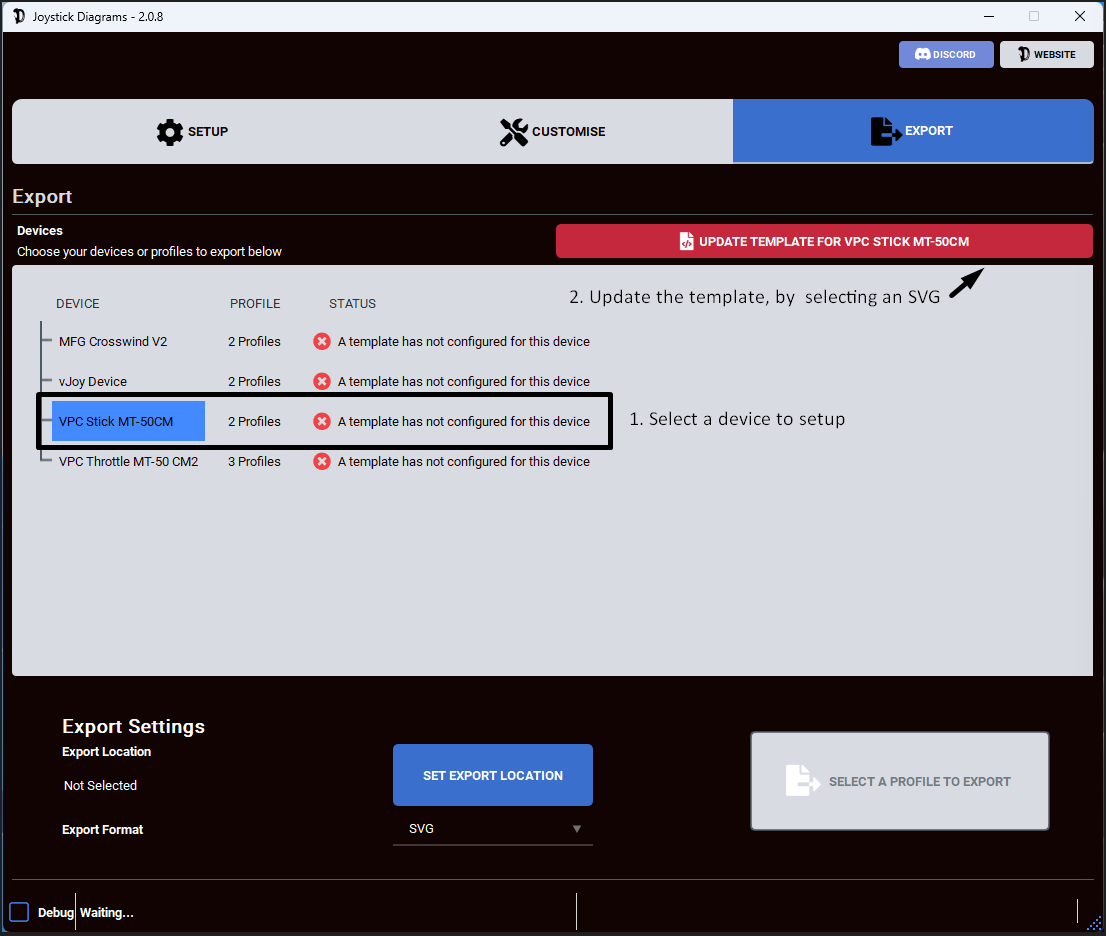
Task: Select the MFG Crosswind V2 device
Action: pos(113,341)
